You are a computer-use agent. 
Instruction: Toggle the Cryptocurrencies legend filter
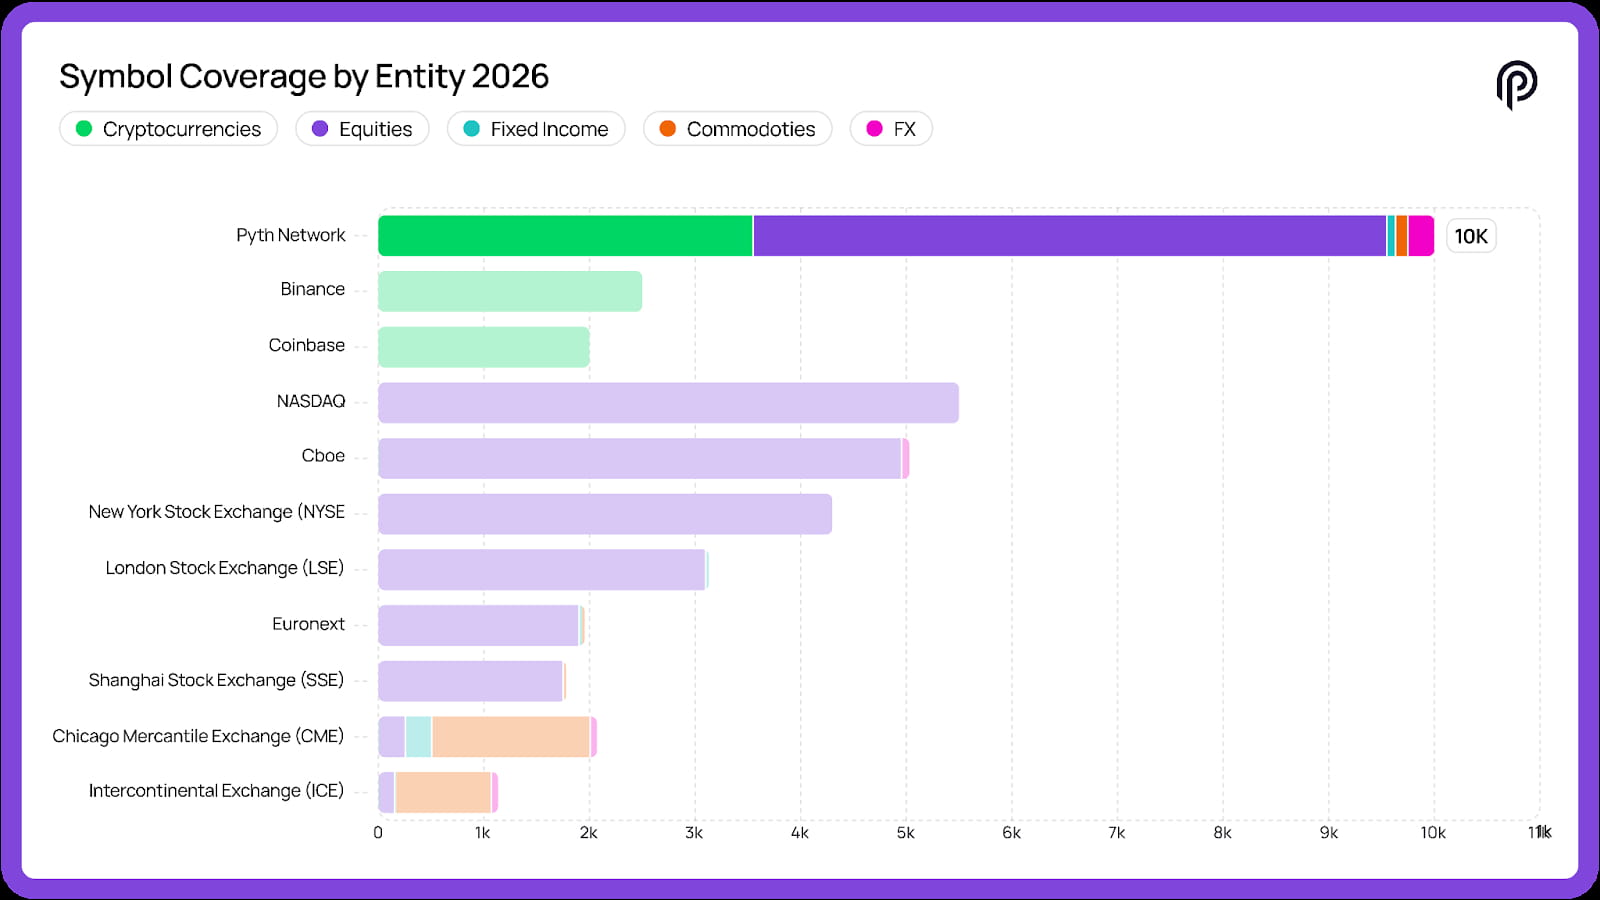[168, 129]
